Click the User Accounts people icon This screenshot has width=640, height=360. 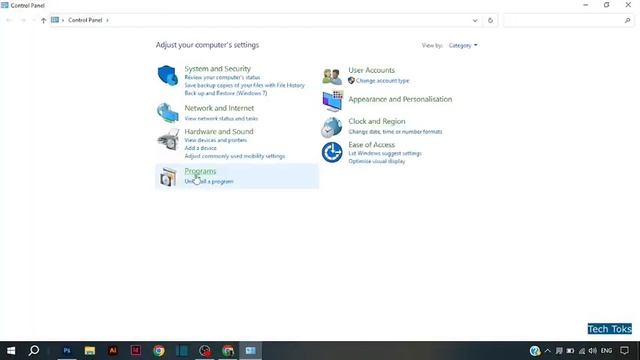pyautogui.click(x=332, y=76)
